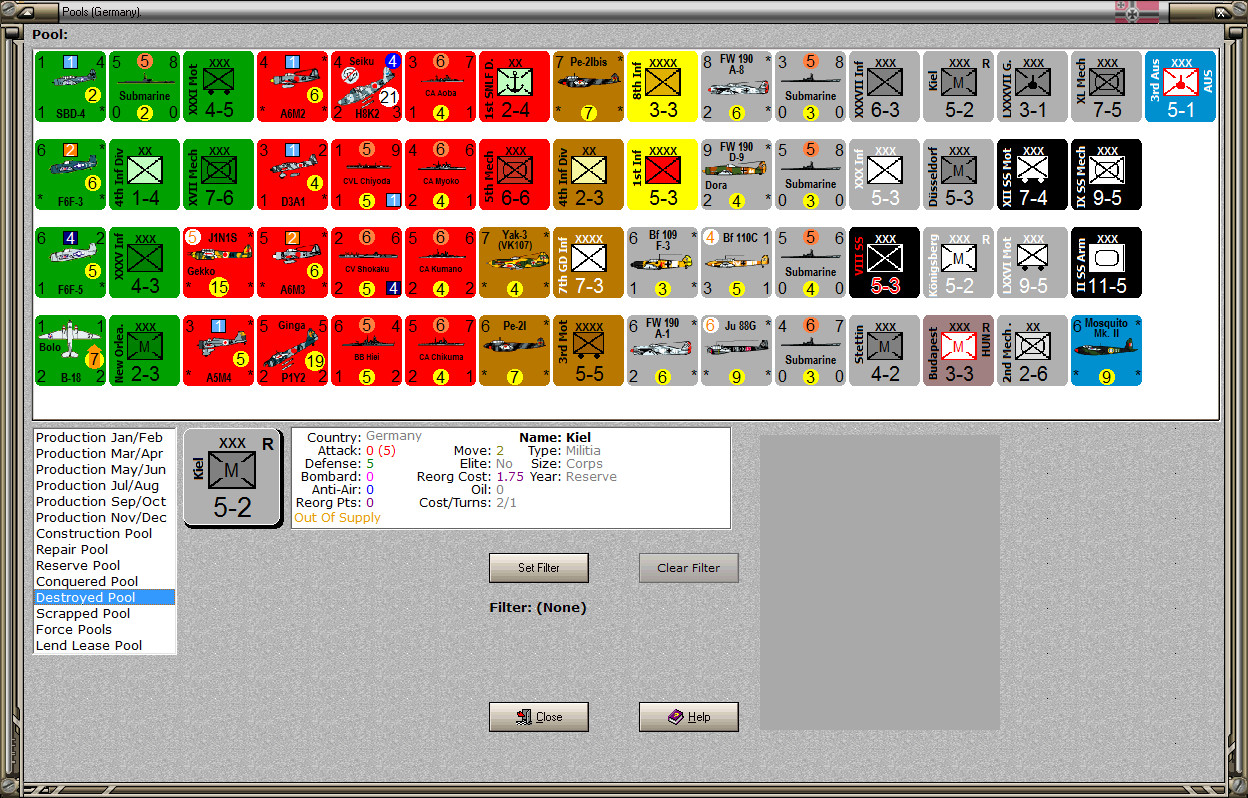
Task: Select the Mosquito Mk. II aircraft counter
Action: click(x=1106, y=351)
